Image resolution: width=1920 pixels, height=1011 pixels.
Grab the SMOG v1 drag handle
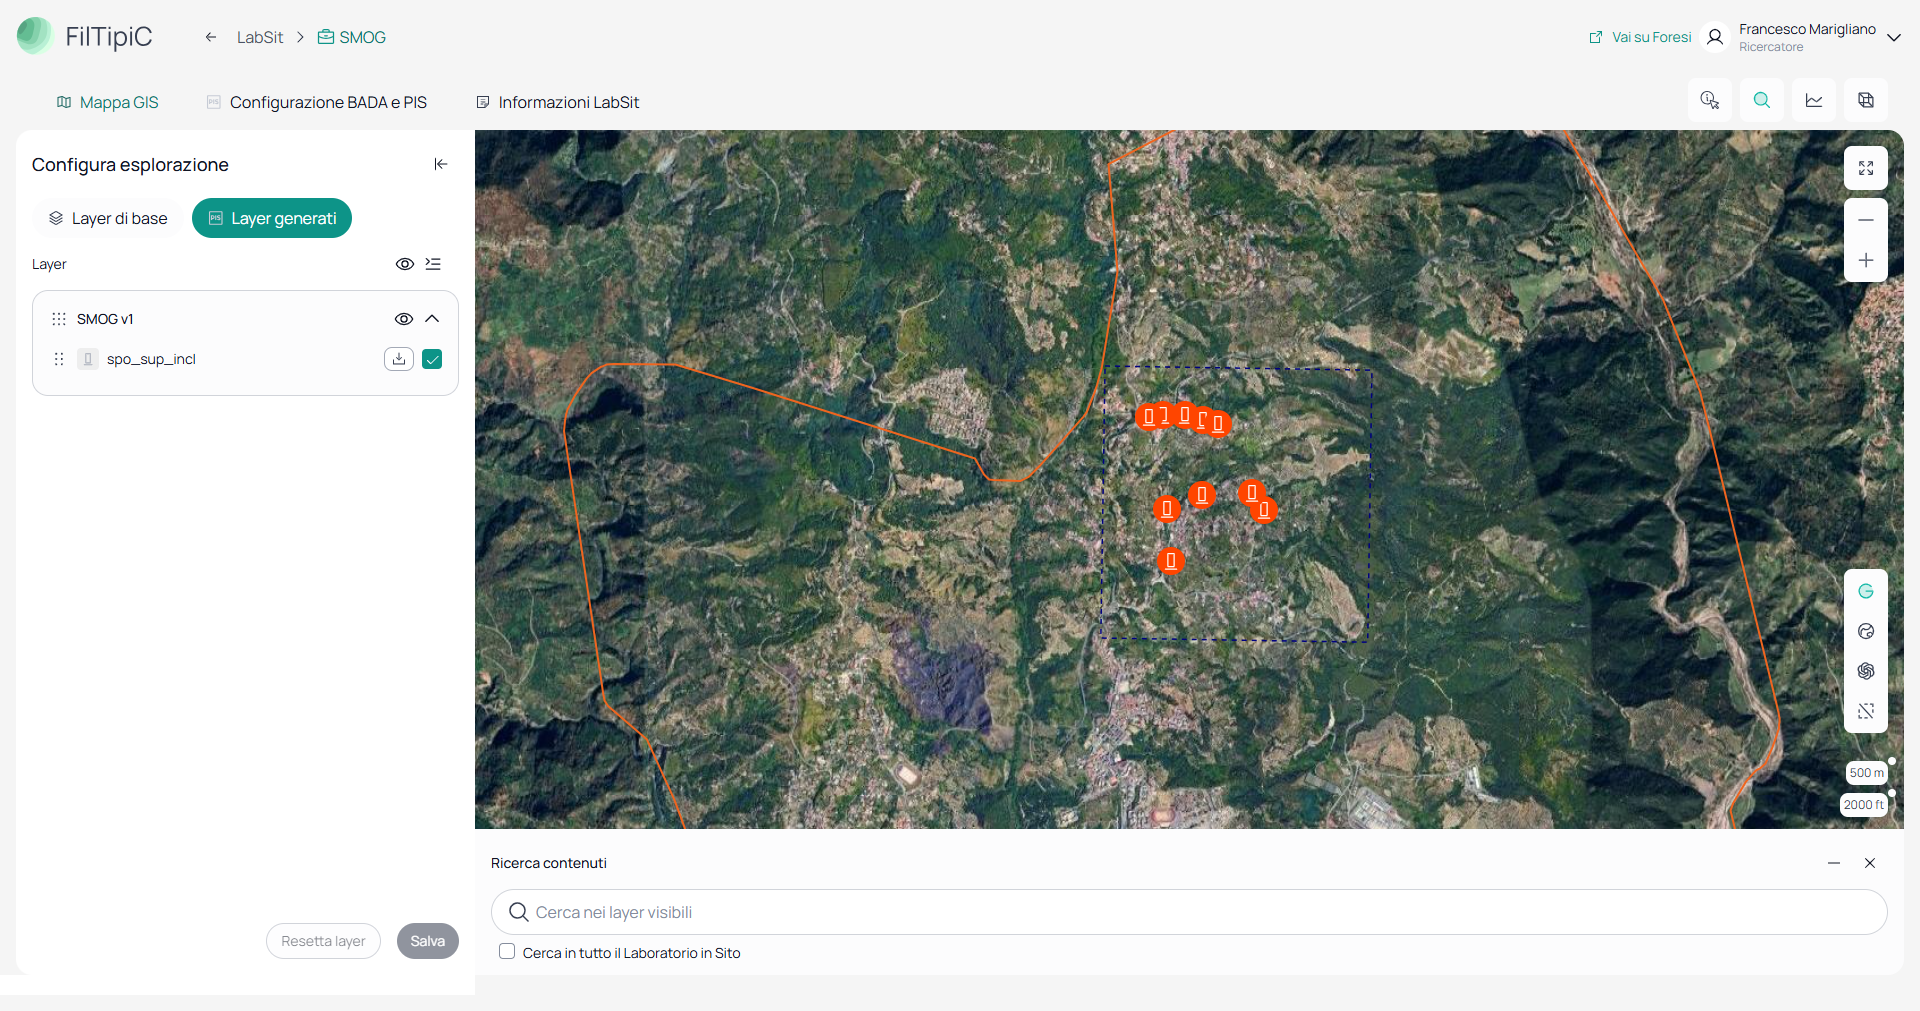[x=59, y=319]
